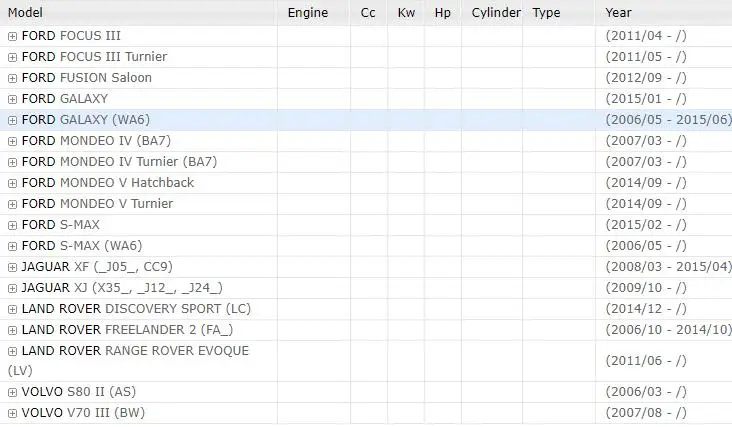The width and height of the screenshot is (732, 427).
Task: Click the year value (2011/06 - /)
Action: coord(646,360)
